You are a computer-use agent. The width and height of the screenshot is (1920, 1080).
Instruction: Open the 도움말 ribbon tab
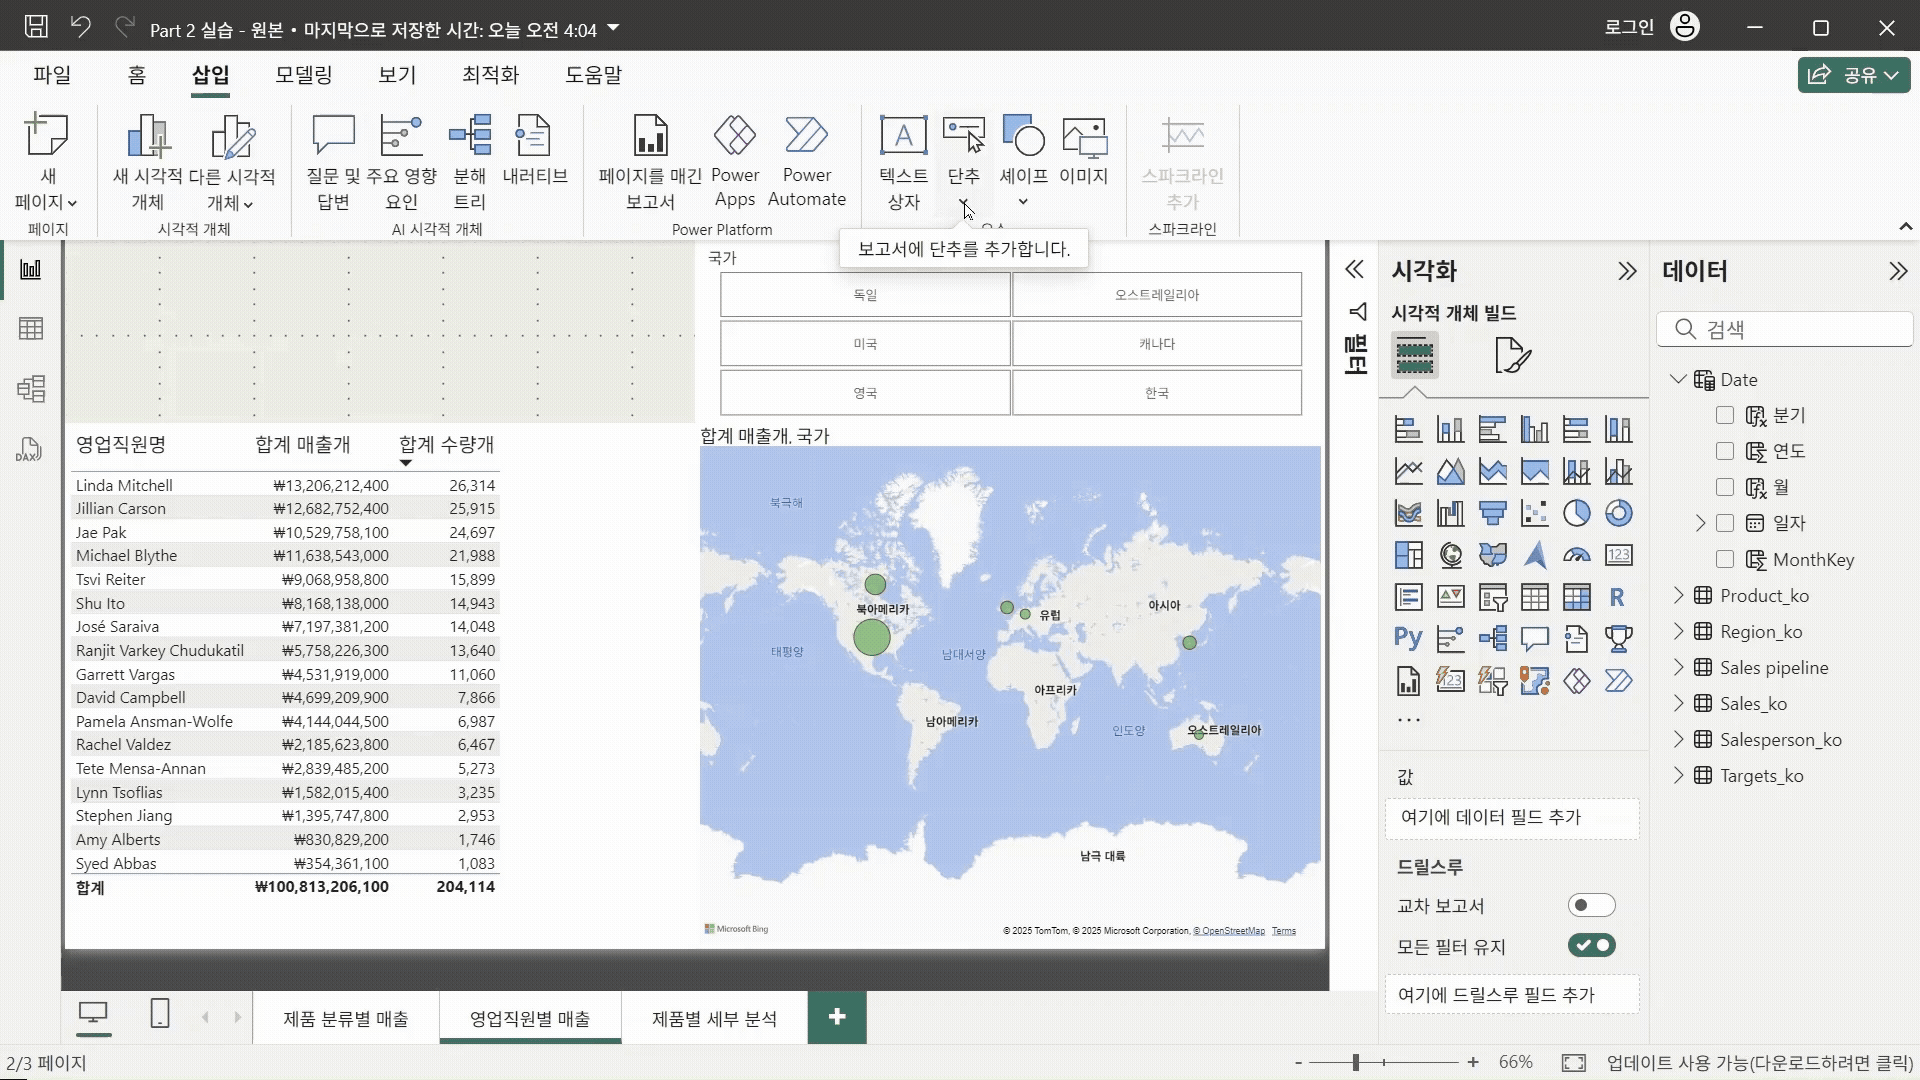coord(593,75)
